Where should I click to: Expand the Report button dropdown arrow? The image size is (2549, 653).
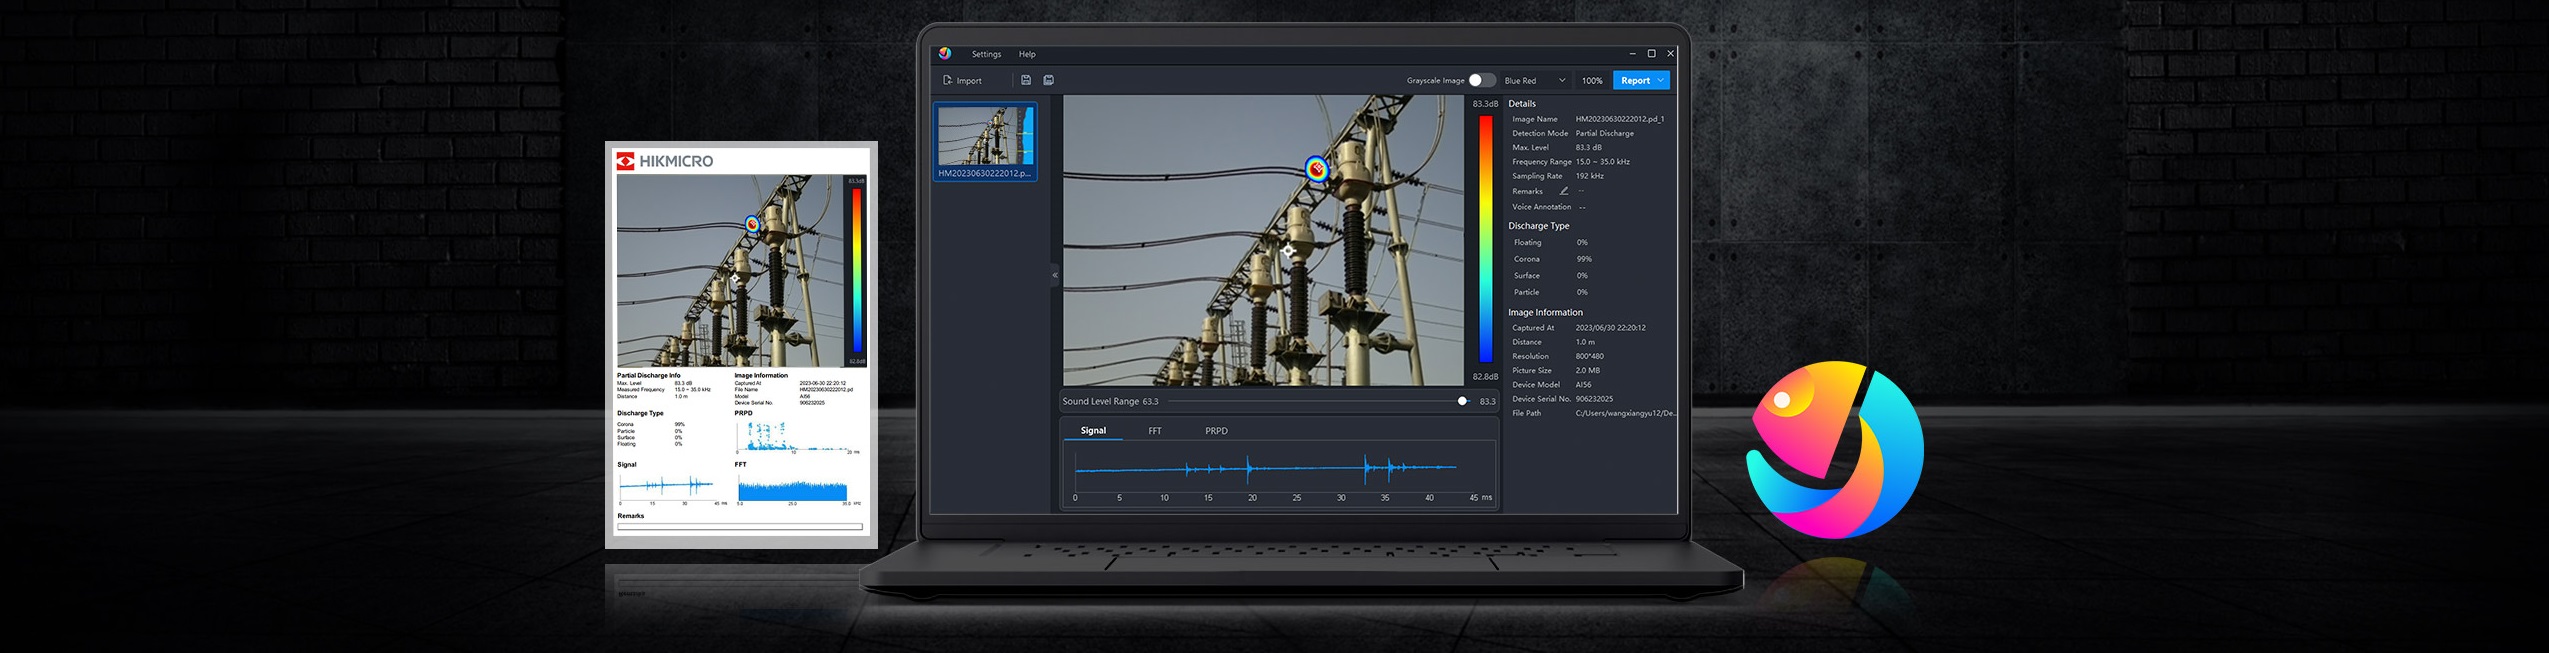[x=1661, y=80]
